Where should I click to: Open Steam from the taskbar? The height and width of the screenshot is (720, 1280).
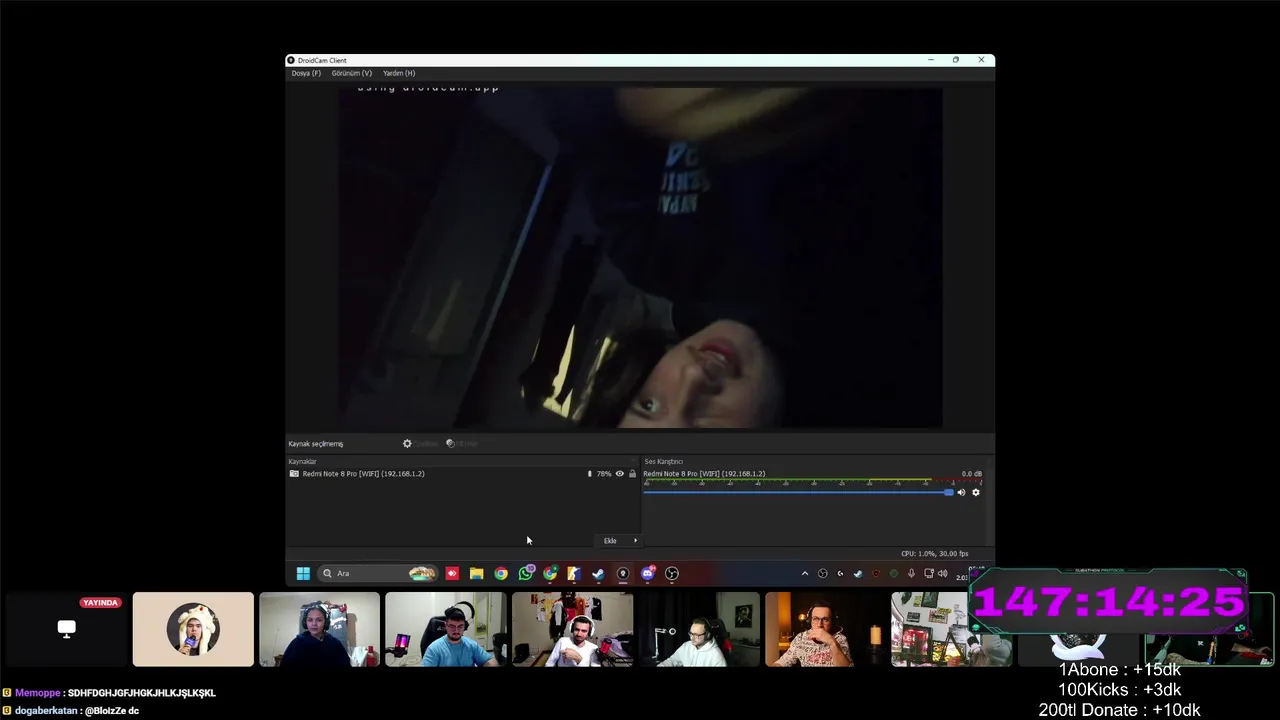pyautogui.click(x=598, y=574)
